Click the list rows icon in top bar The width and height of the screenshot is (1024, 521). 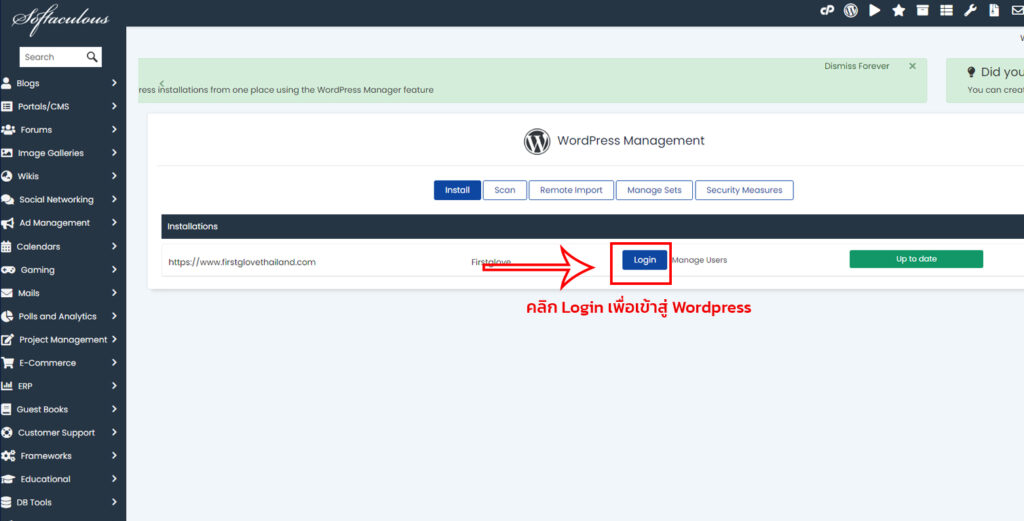click(946, 10)
